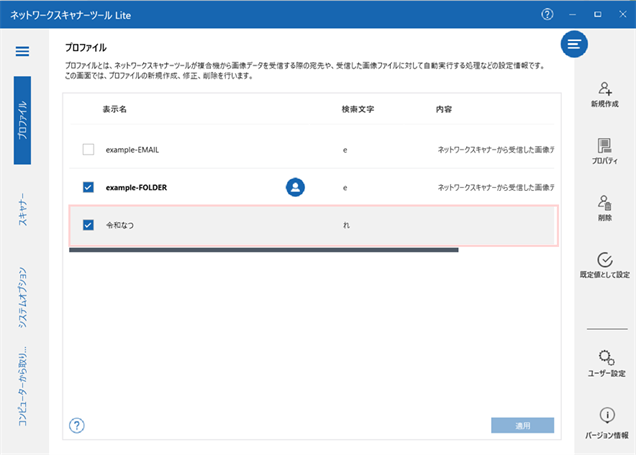
Task: Open ユーザー設定 gear icon
Action: click(604, 358)
